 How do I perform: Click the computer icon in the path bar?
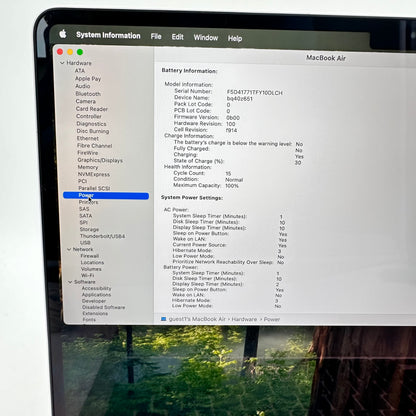(163, 319)
